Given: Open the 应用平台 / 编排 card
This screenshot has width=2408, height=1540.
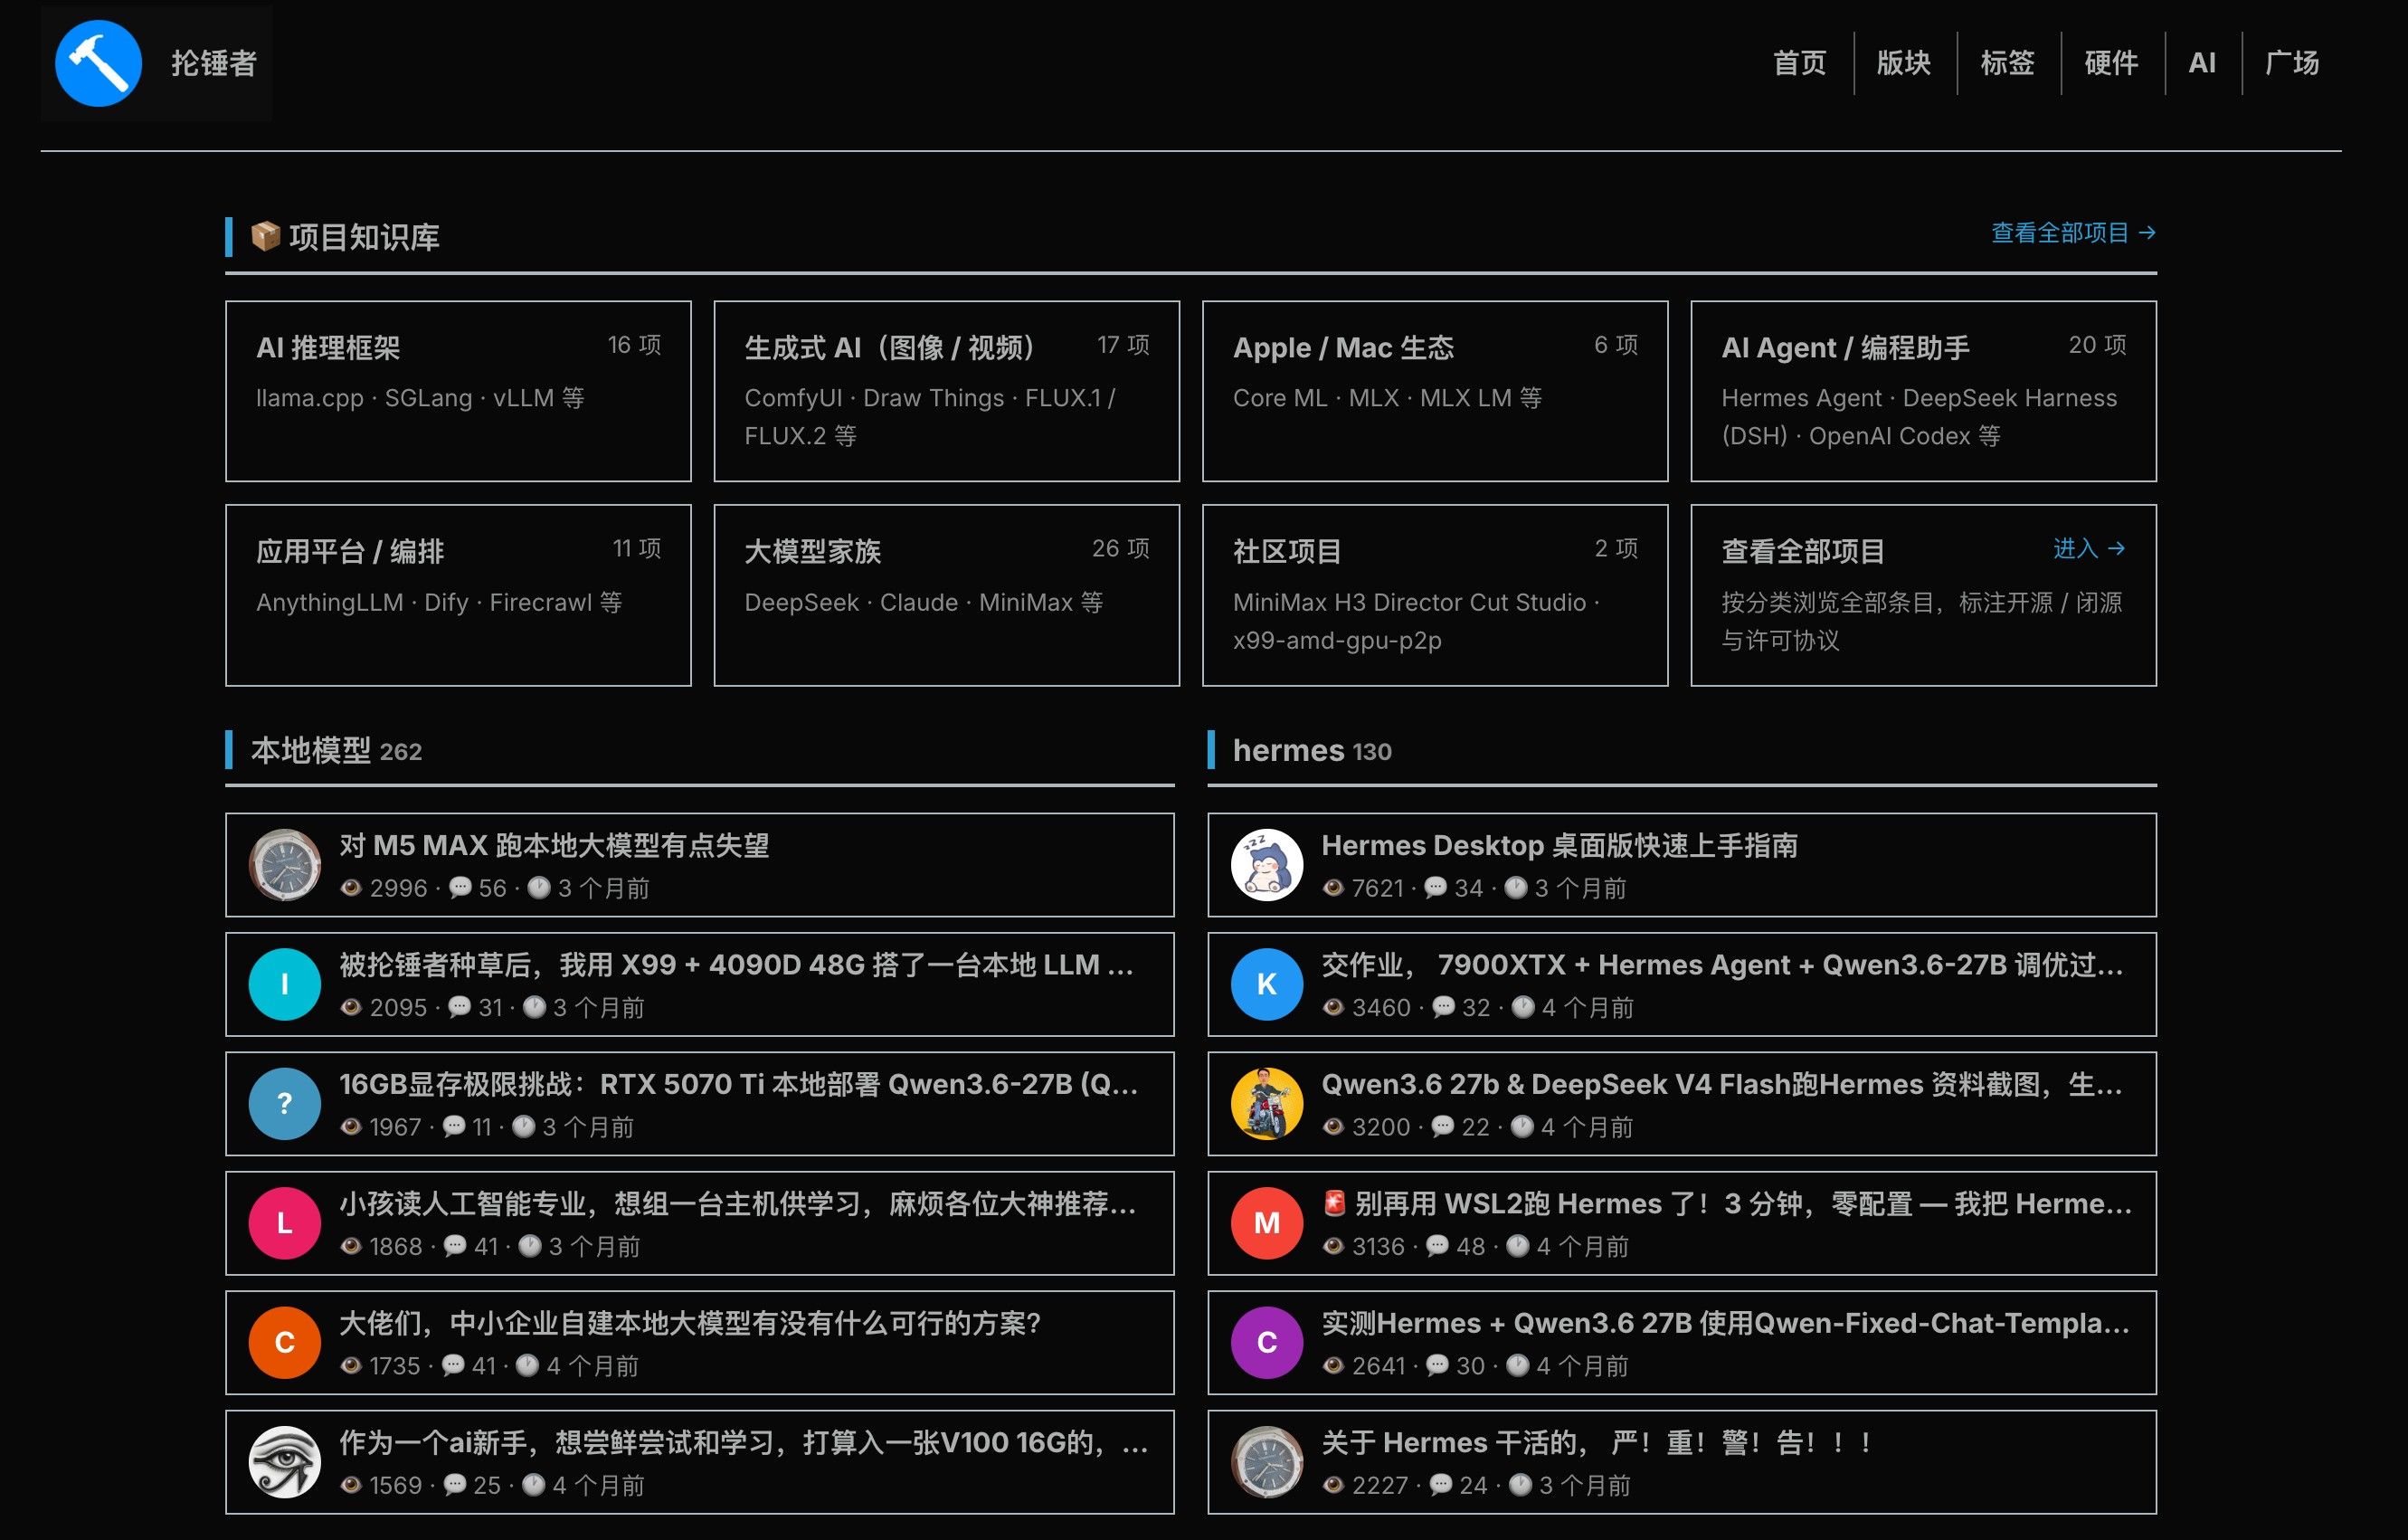Looking at the screenshot, I should pos(458,595).
